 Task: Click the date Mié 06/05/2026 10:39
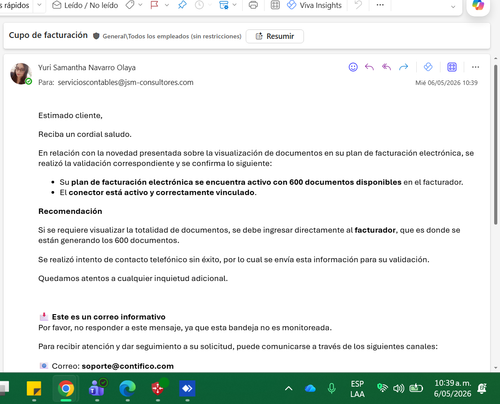click(x=446, y=83)
